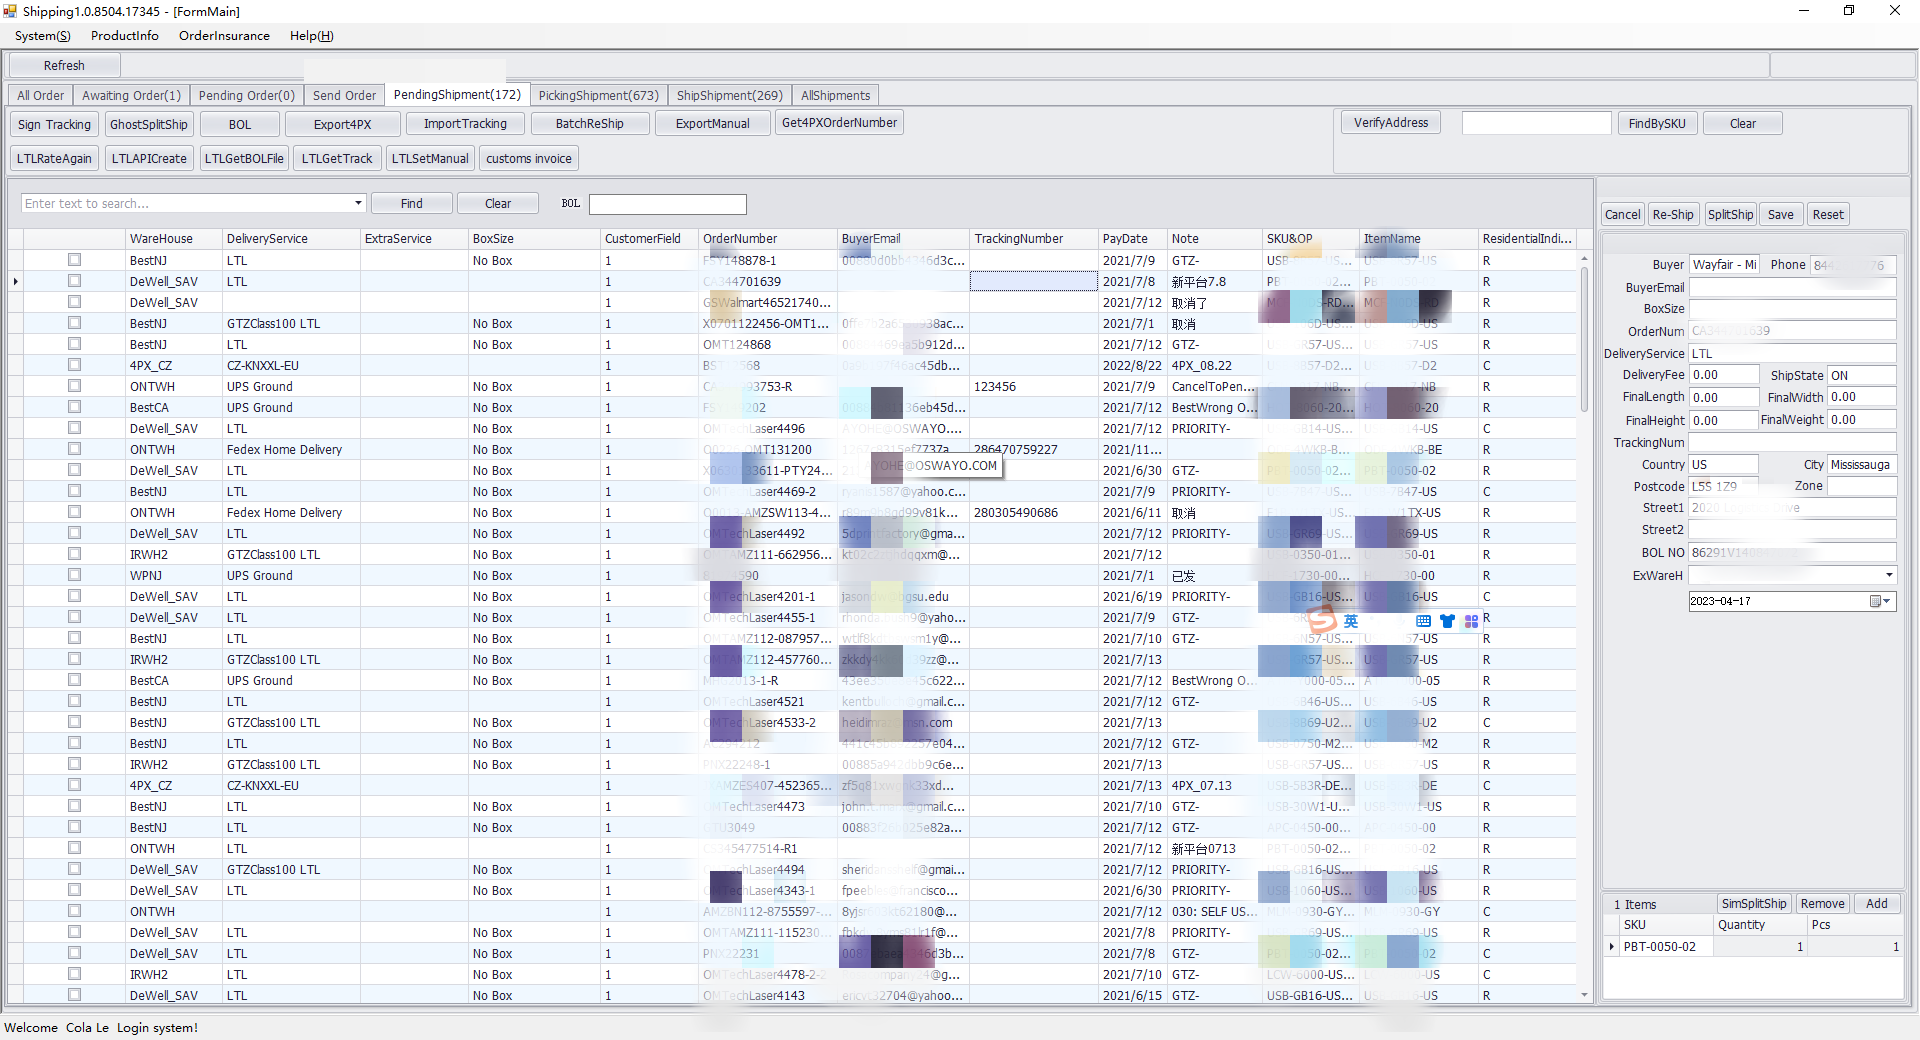
Task: Check the row with order Laser4143
Action: click(74, 995)
